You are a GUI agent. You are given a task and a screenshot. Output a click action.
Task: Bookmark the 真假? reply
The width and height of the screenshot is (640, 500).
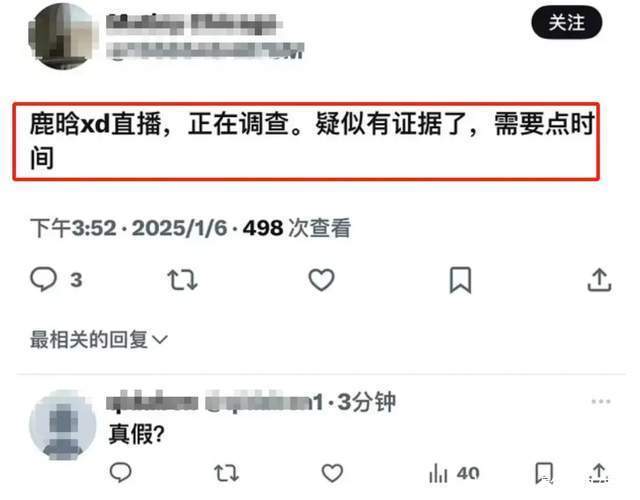coord(544,473)
